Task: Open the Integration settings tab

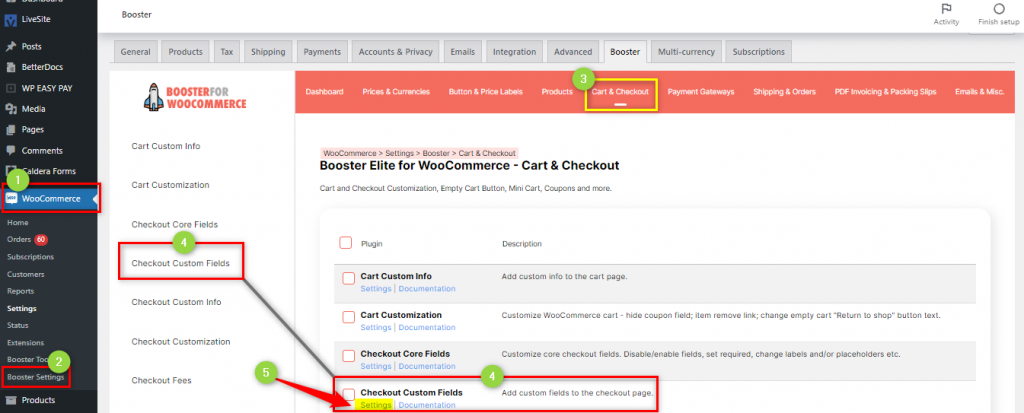Action: tap(515, 52)
